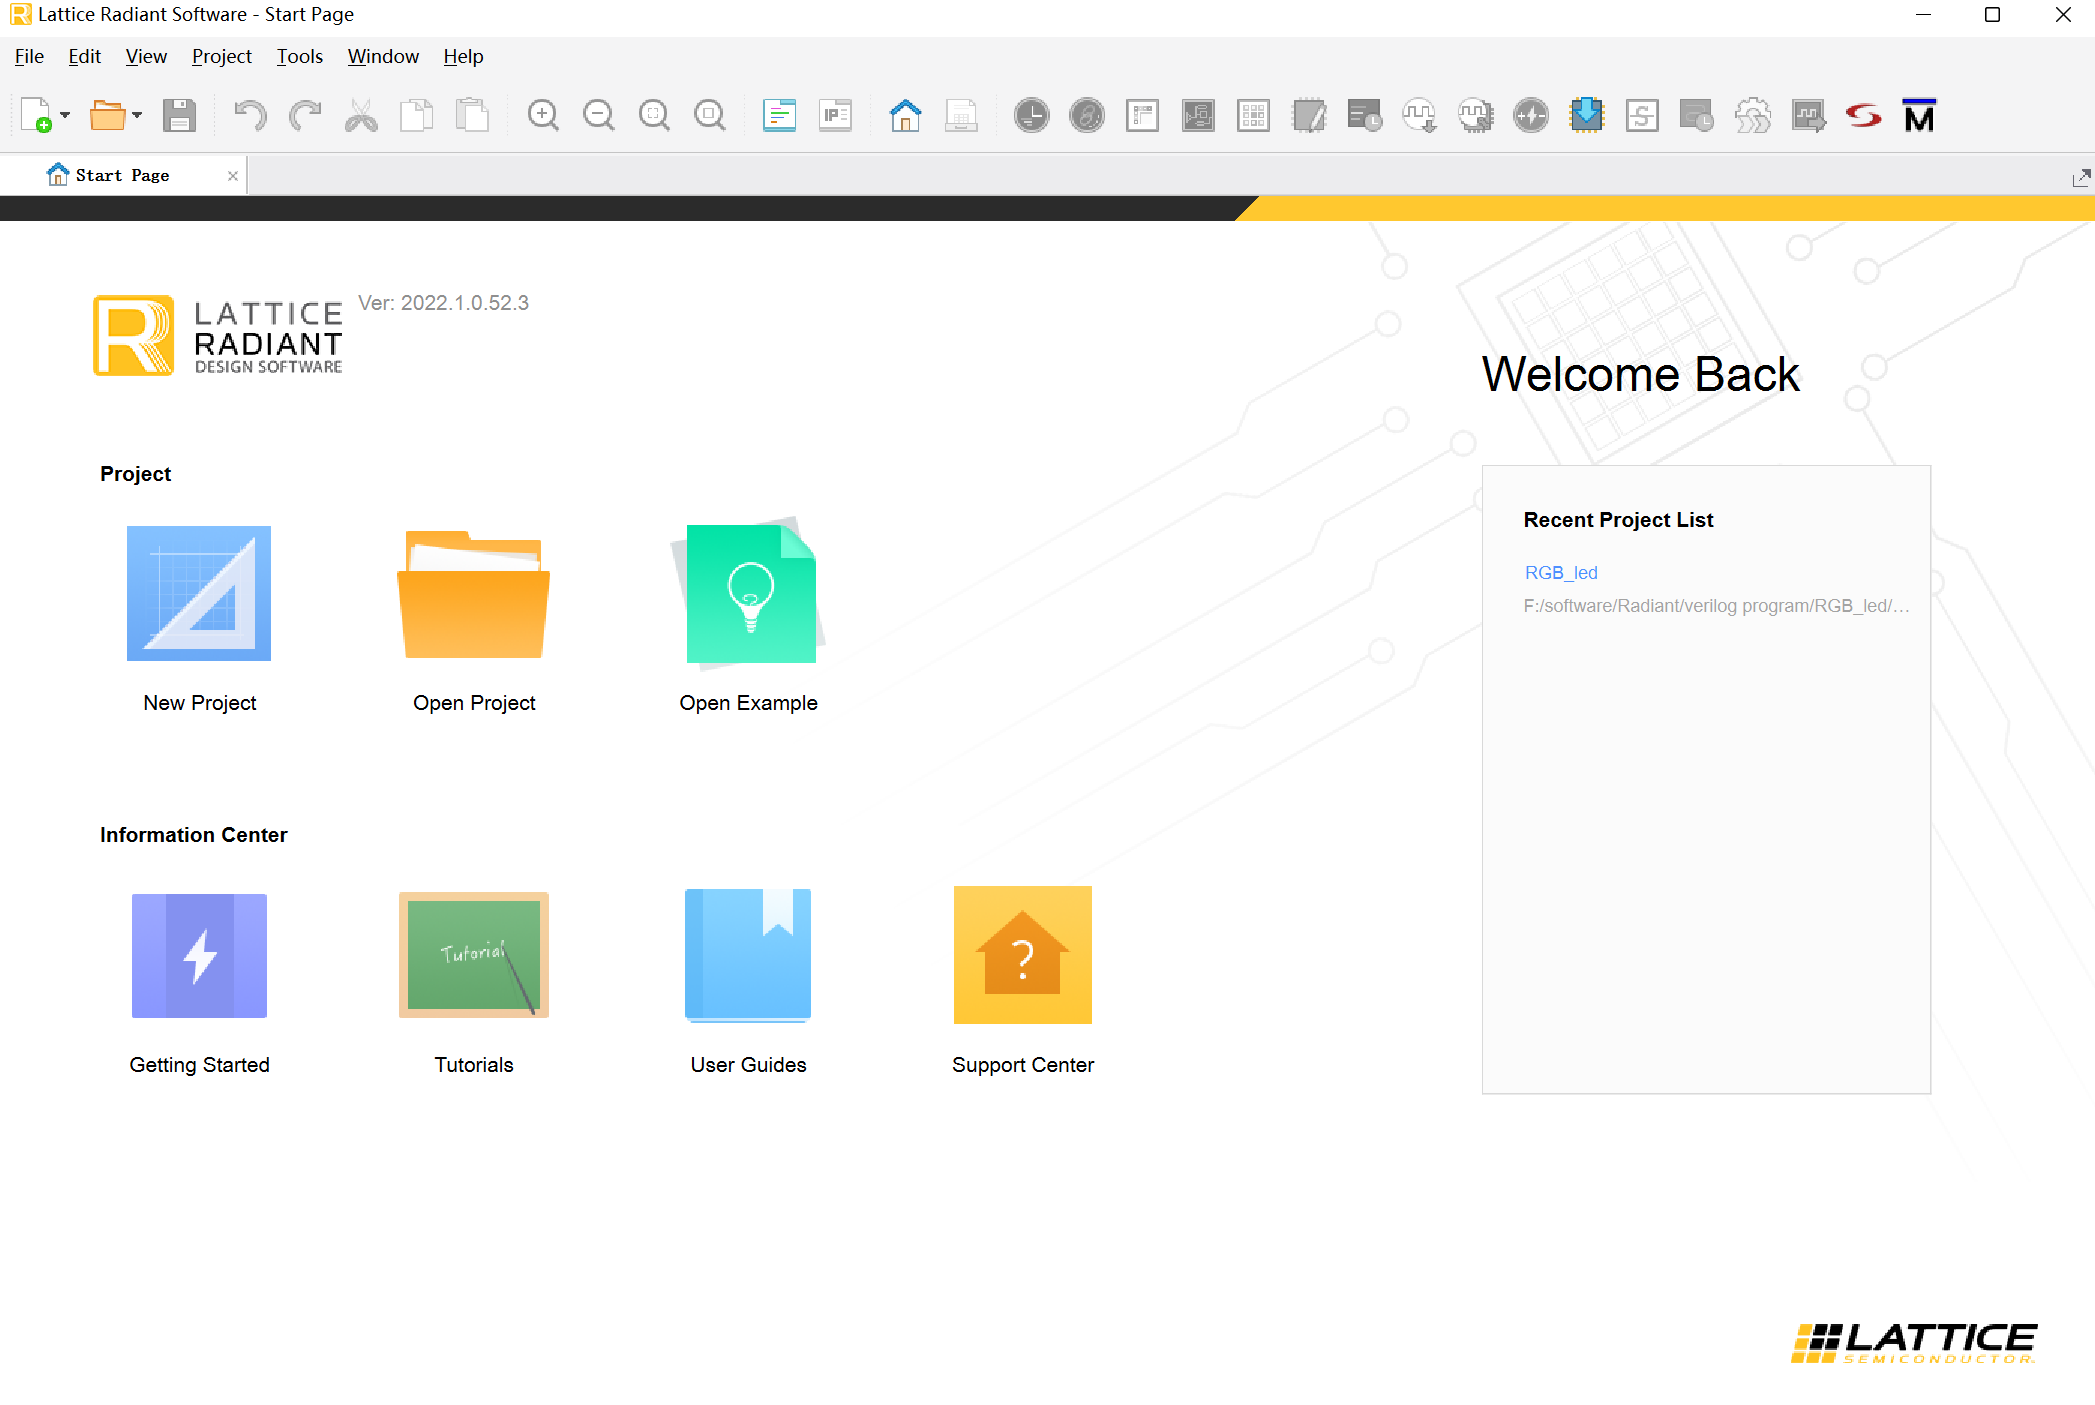2095x1405 pixels.
Task: Launch Synplify Pro red S icon
Action: point(1864,116)
